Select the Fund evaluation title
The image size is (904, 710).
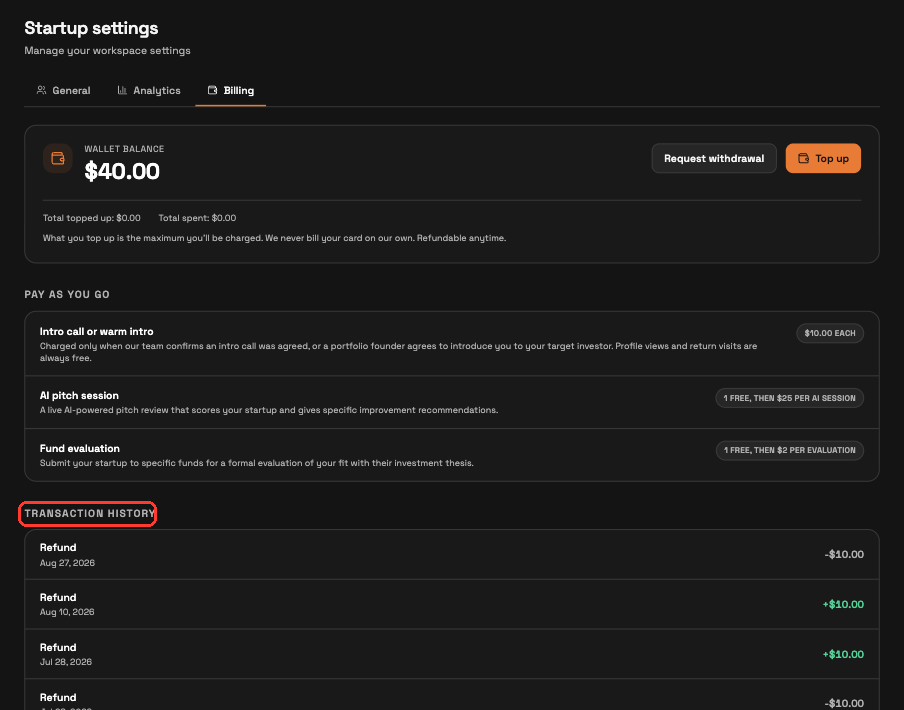(x=80, y=448)
